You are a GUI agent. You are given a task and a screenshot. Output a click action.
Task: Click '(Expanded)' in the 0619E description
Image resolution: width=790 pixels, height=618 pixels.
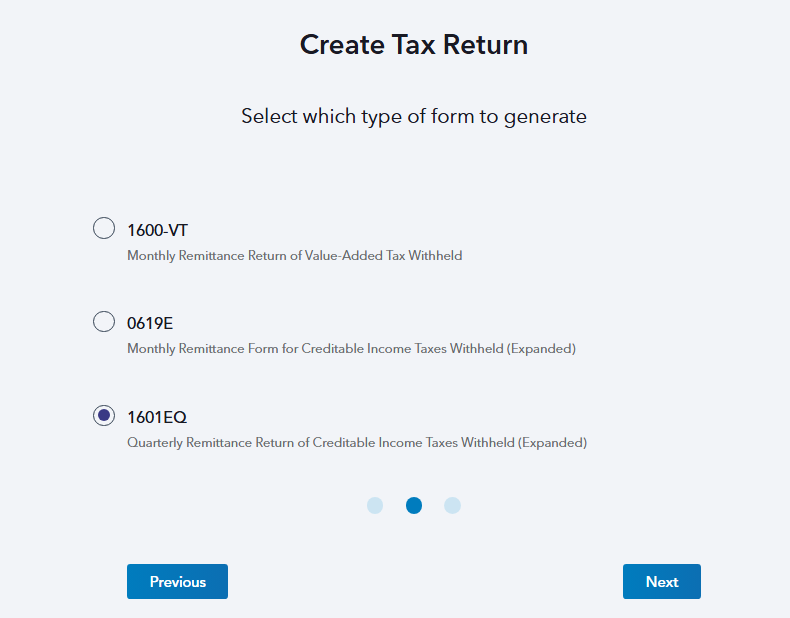(544, 349)
